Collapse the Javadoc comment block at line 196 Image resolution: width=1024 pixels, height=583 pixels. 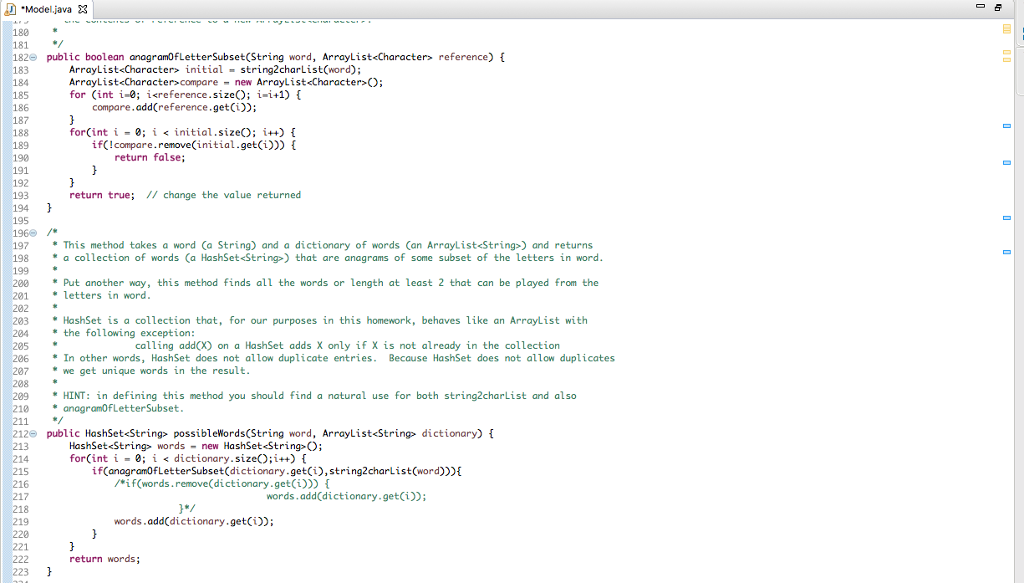(32, 232)
